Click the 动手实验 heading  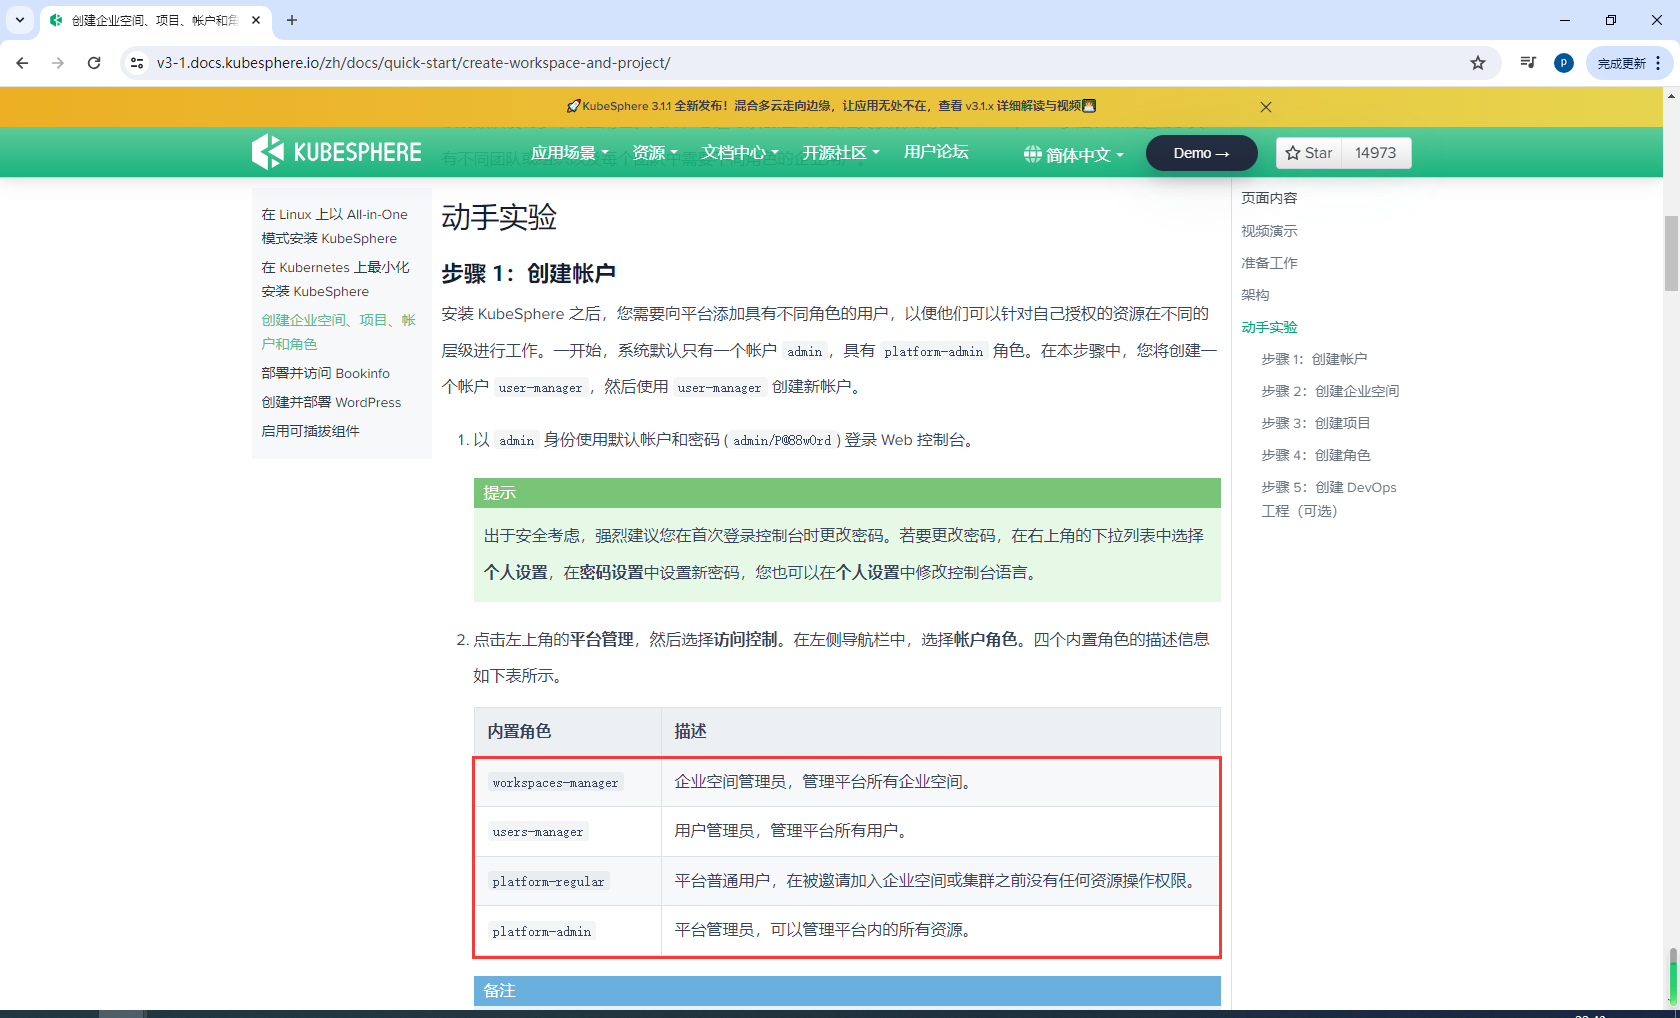pos(499,217)
